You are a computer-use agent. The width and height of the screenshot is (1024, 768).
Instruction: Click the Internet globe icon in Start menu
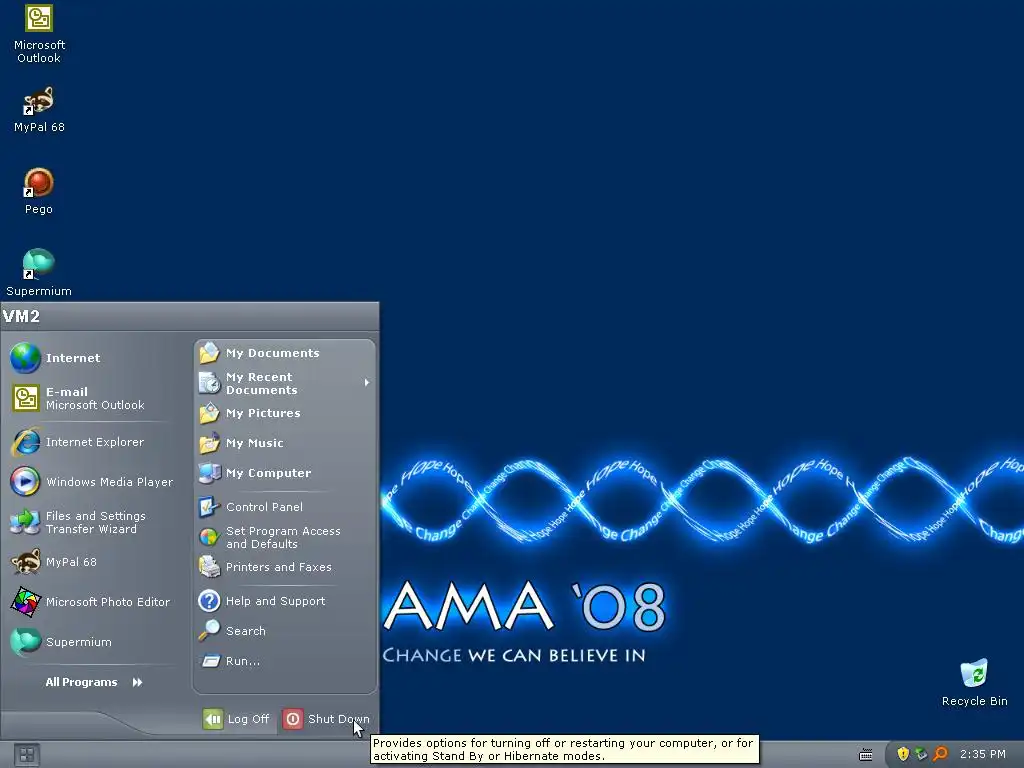point(25,358)
